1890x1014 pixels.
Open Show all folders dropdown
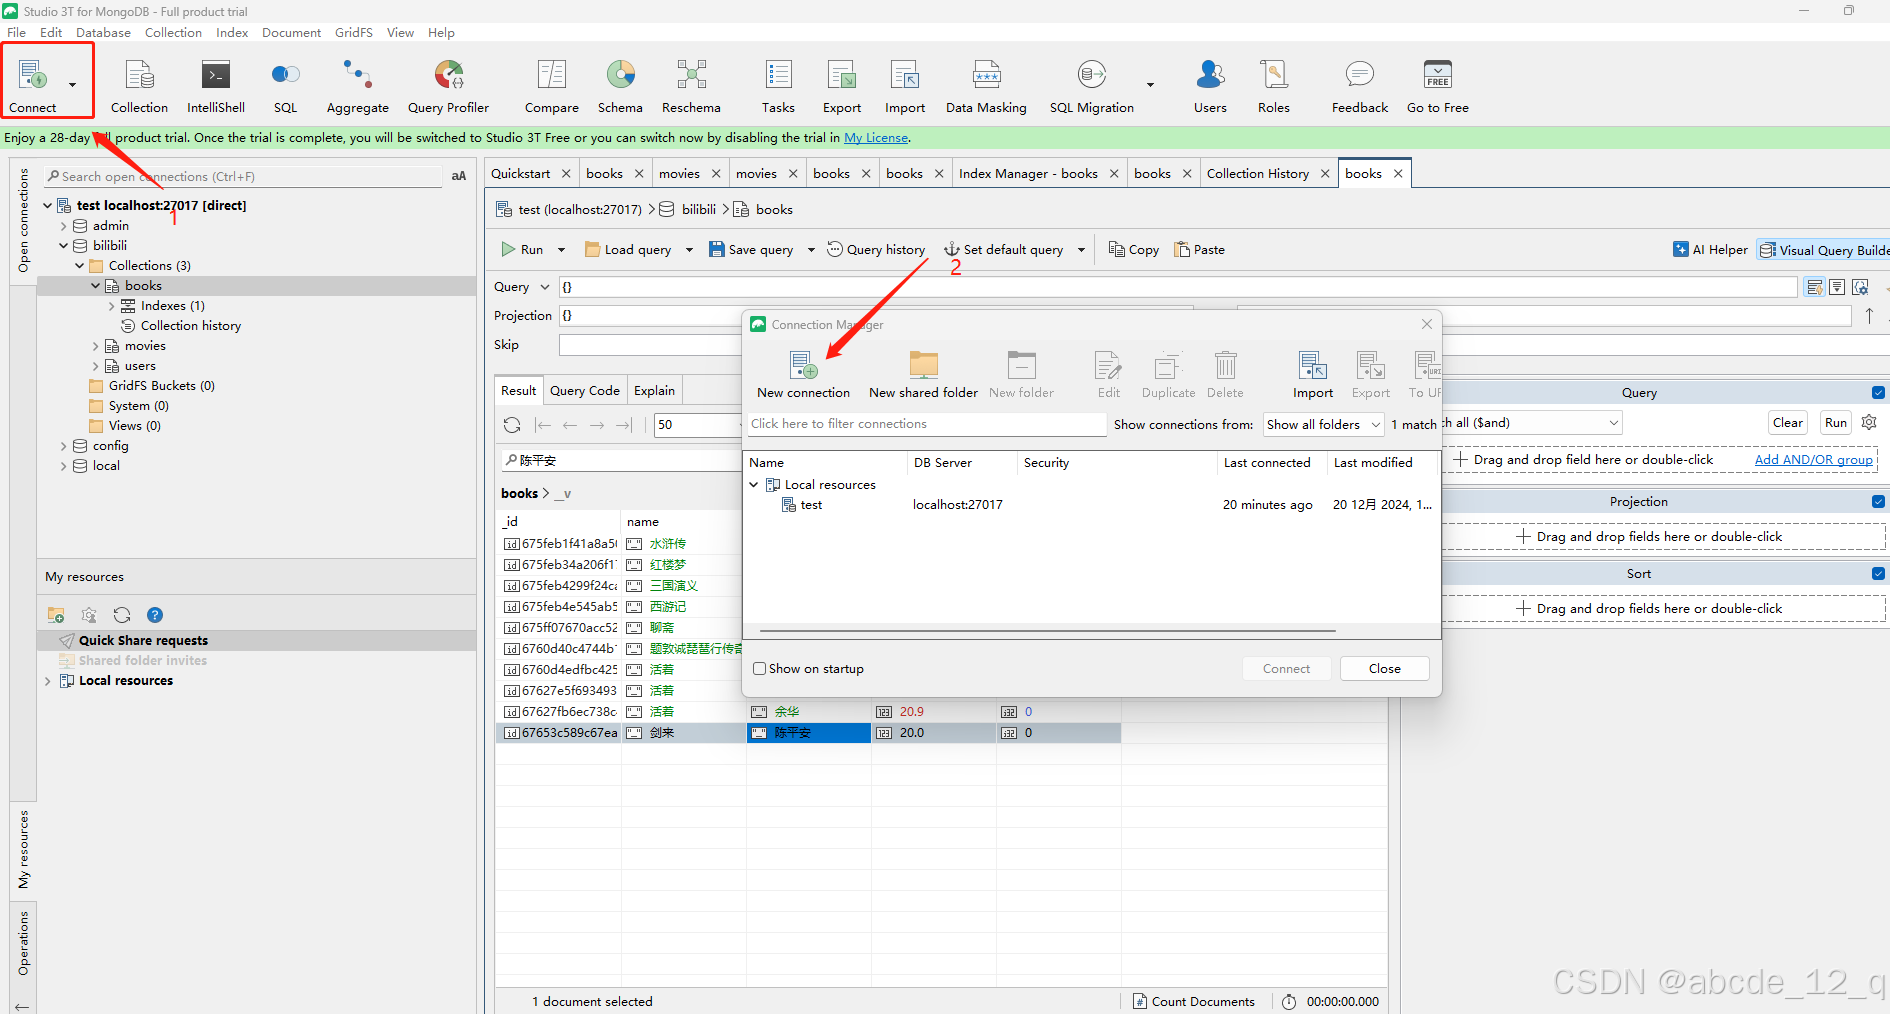(x=1323, y=425)
